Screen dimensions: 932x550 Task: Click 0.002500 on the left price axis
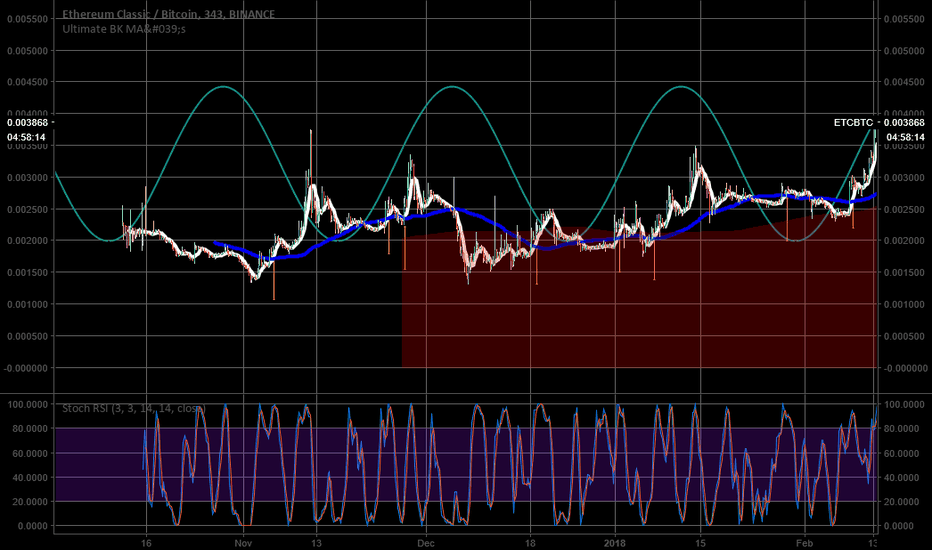[x=27, y=209]
